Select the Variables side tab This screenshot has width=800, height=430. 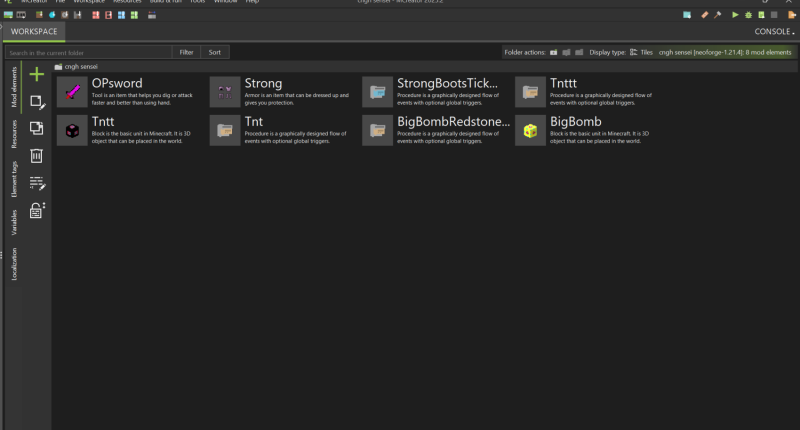tap(14, 222)
